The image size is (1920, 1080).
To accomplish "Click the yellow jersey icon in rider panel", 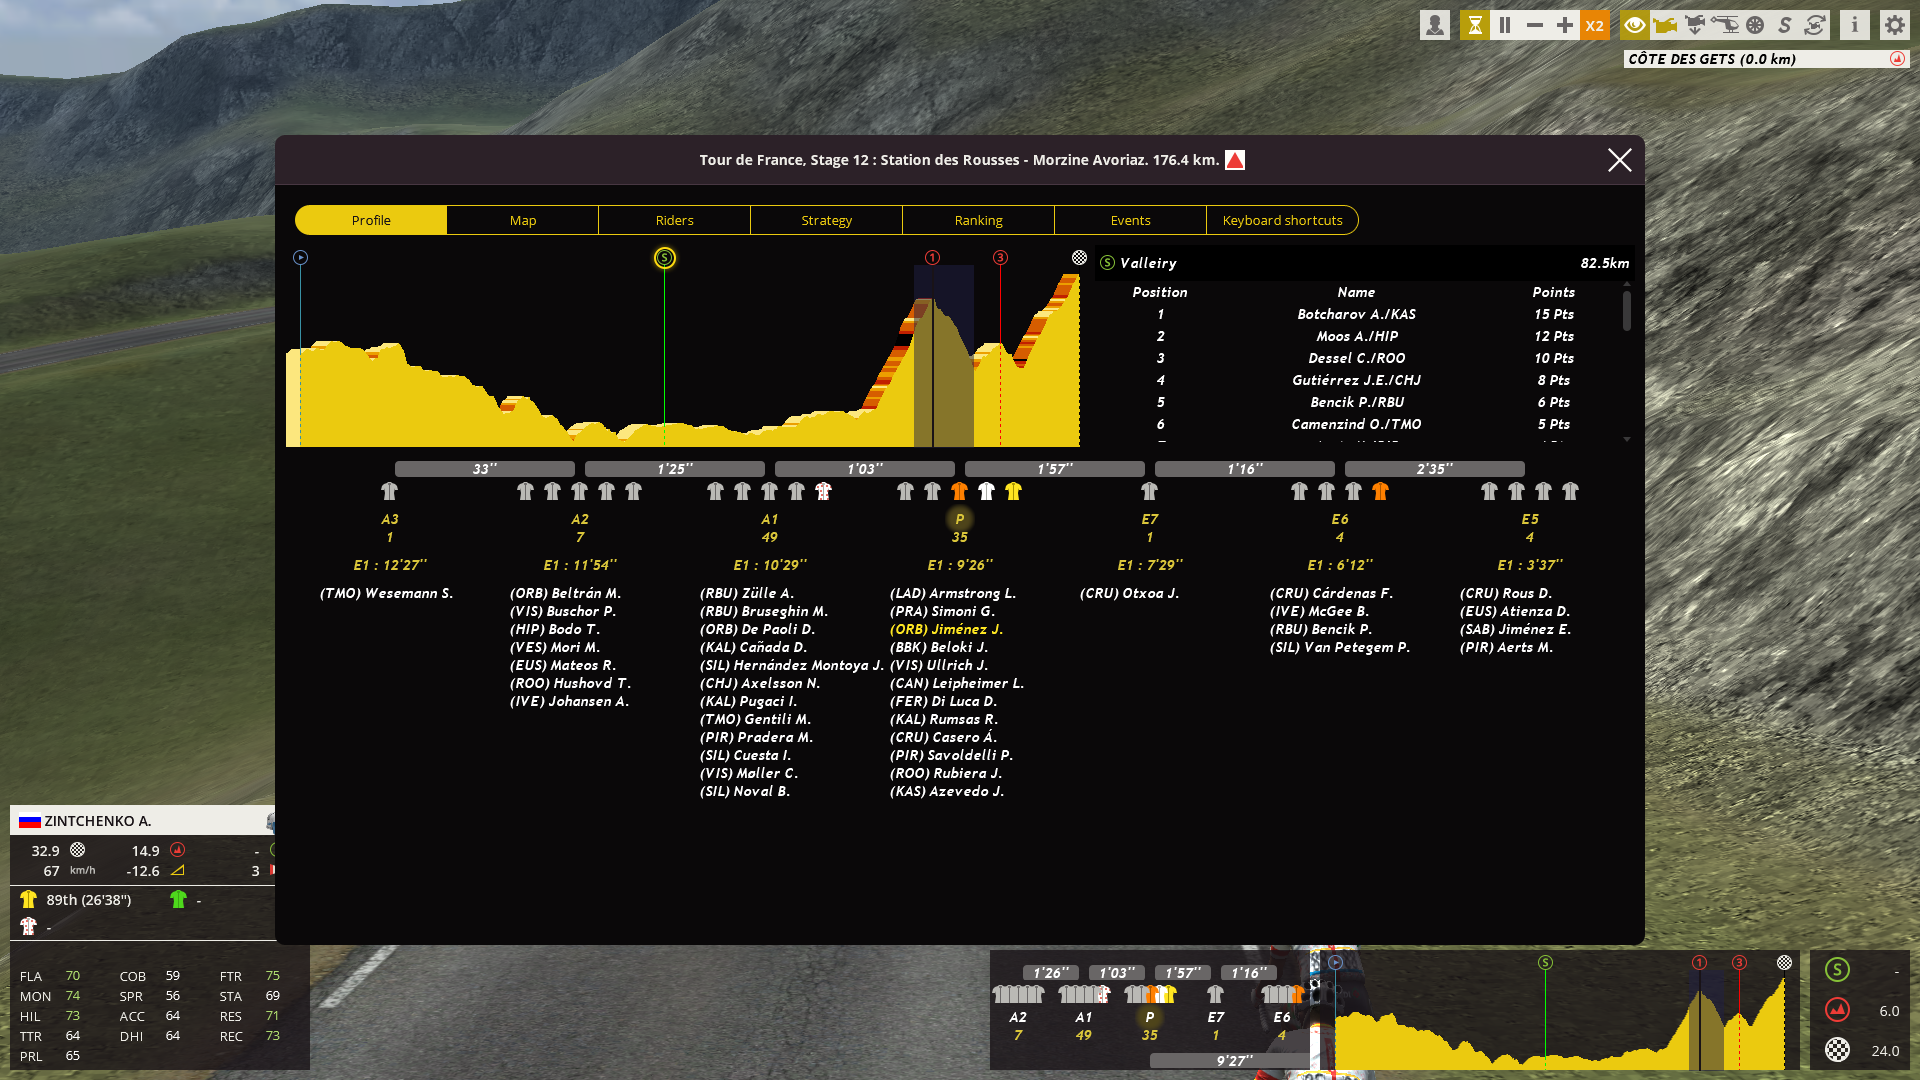I will (x=28, y=899).
